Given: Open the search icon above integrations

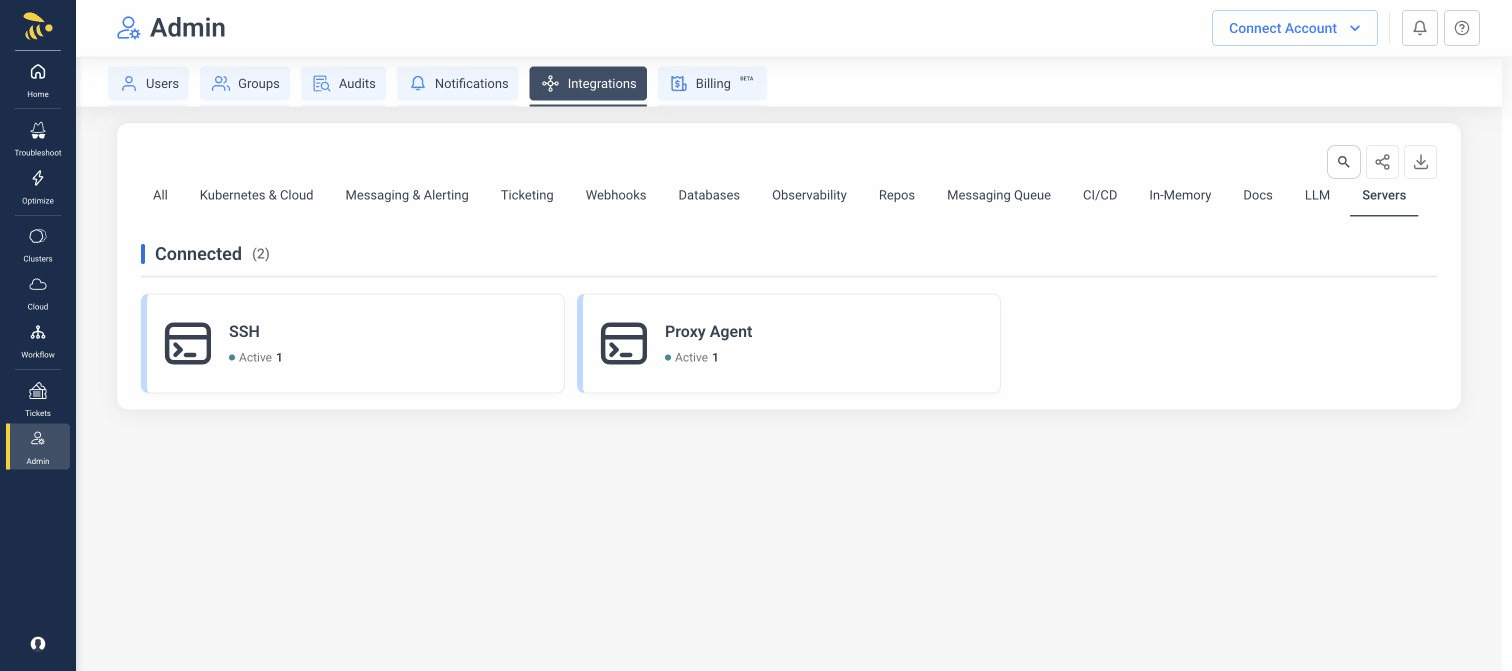Looking at the screenshot, I should [x=1344, y=162].
